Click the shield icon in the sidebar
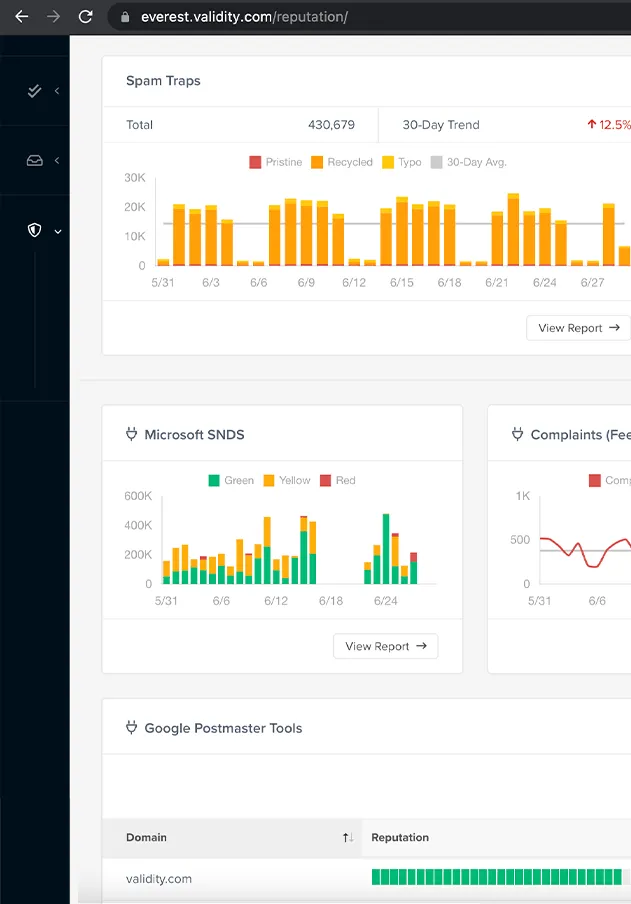This screenshot has width=631, height=904. point(35,230)
